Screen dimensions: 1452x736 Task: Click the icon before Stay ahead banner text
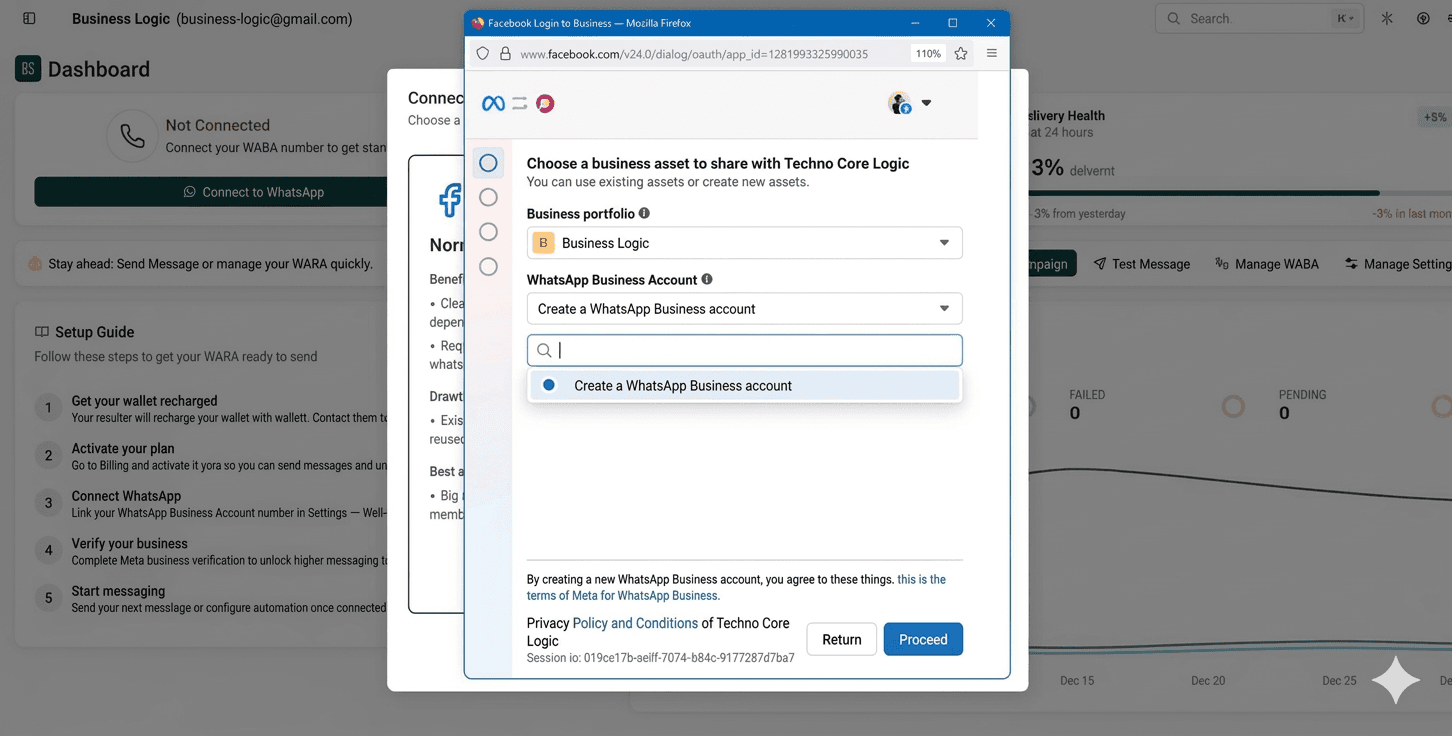click(x=35, y=264)
